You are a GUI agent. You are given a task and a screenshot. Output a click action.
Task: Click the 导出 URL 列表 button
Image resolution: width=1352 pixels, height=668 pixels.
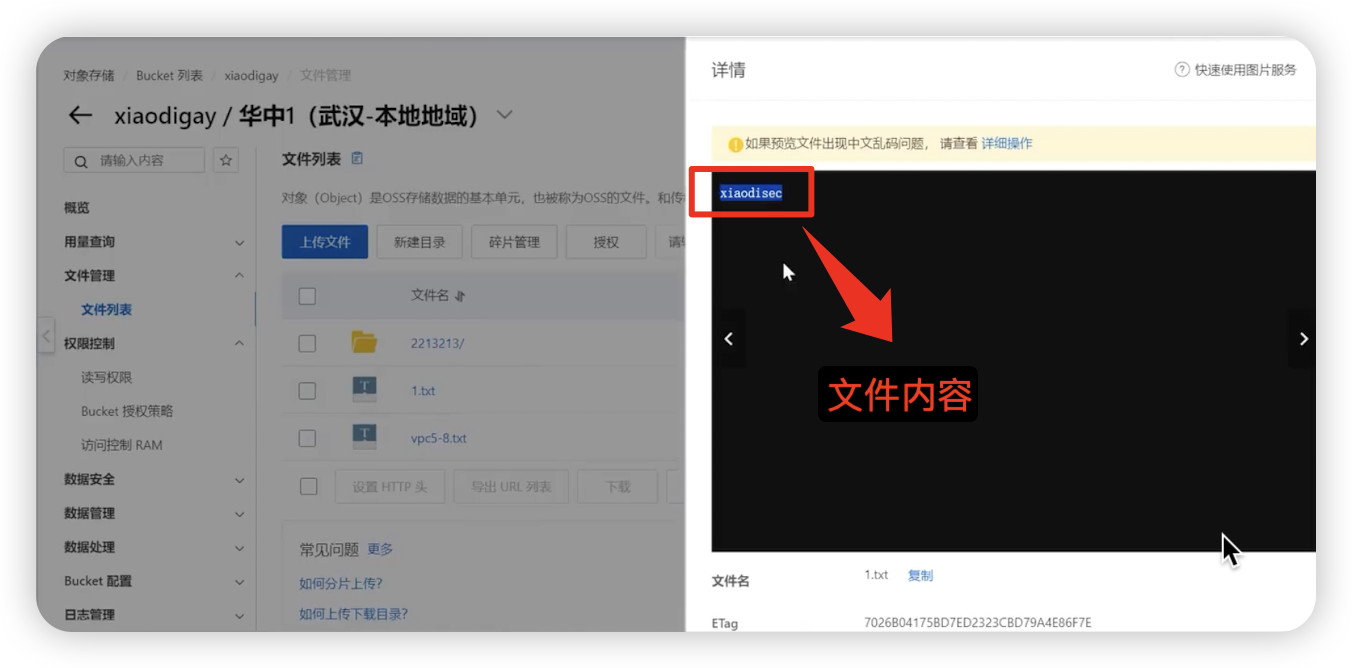coord(511,487)
